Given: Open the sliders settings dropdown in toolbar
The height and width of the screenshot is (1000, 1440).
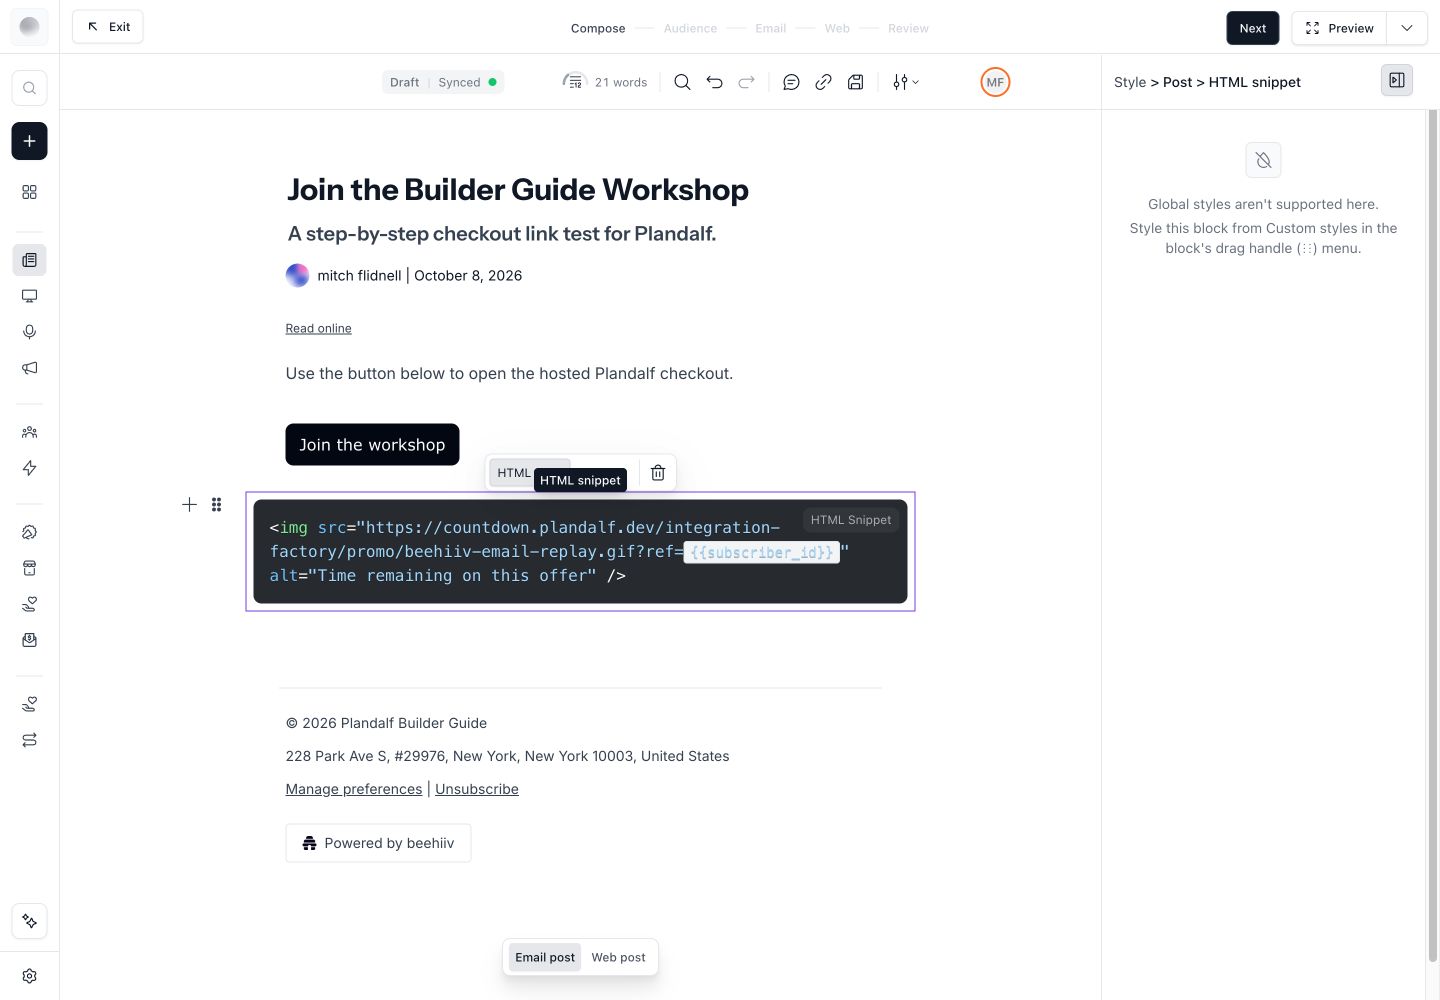Looking at the screenshot, I should 905,82.
